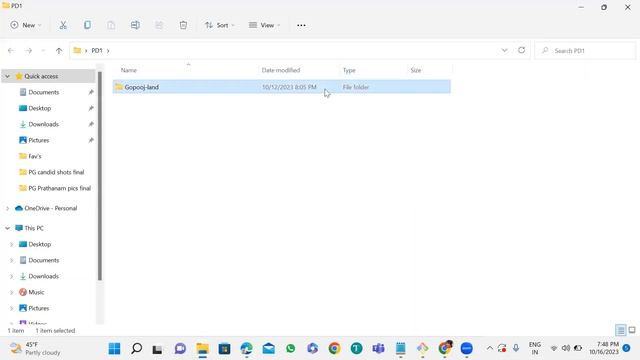Switch to large icons view via status bar
Image resolution: width=640 pixels, height=360 pixels.
[x=632, y=330]
